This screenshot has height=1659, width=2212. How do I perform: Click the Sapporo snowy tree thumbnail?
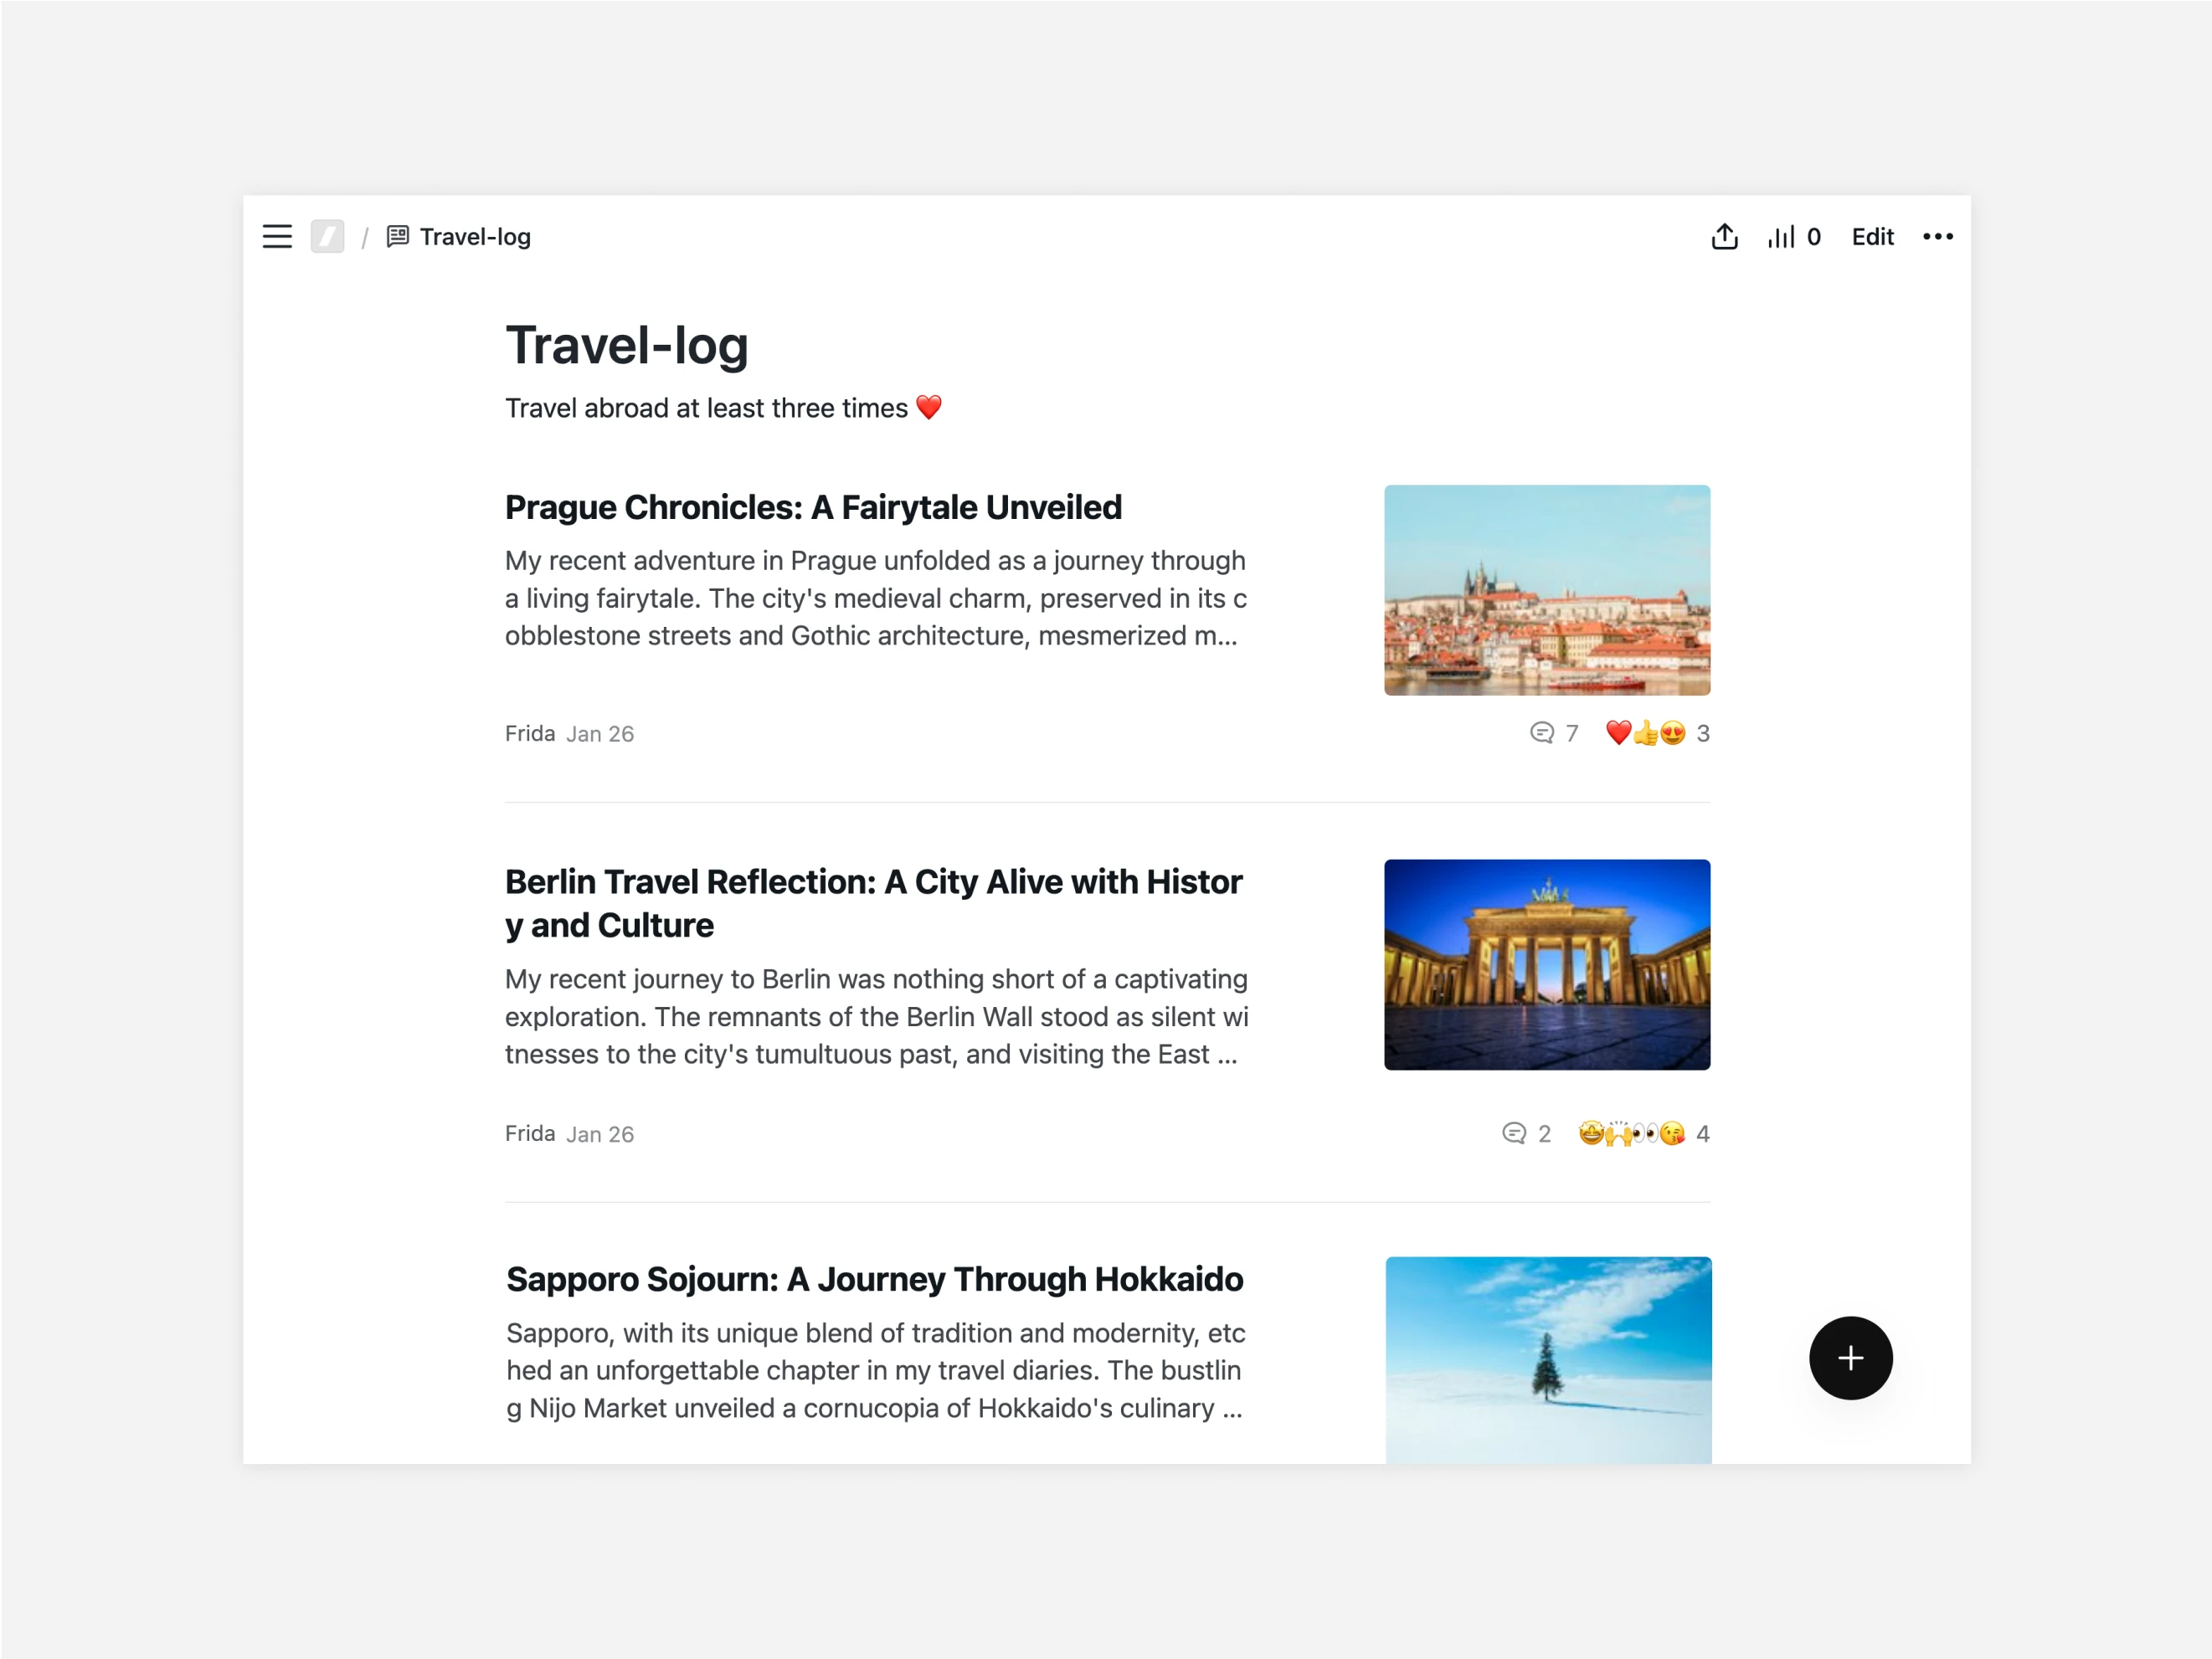click(1548, 1360)
